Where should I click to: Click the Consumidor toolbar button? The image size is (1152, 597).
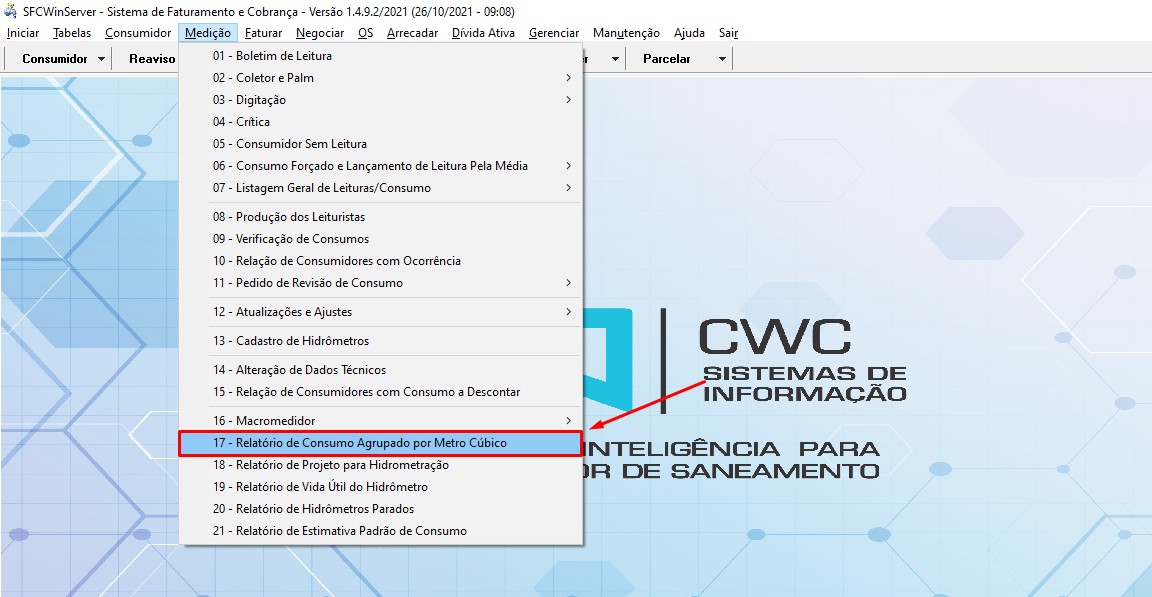coord(55,59)
